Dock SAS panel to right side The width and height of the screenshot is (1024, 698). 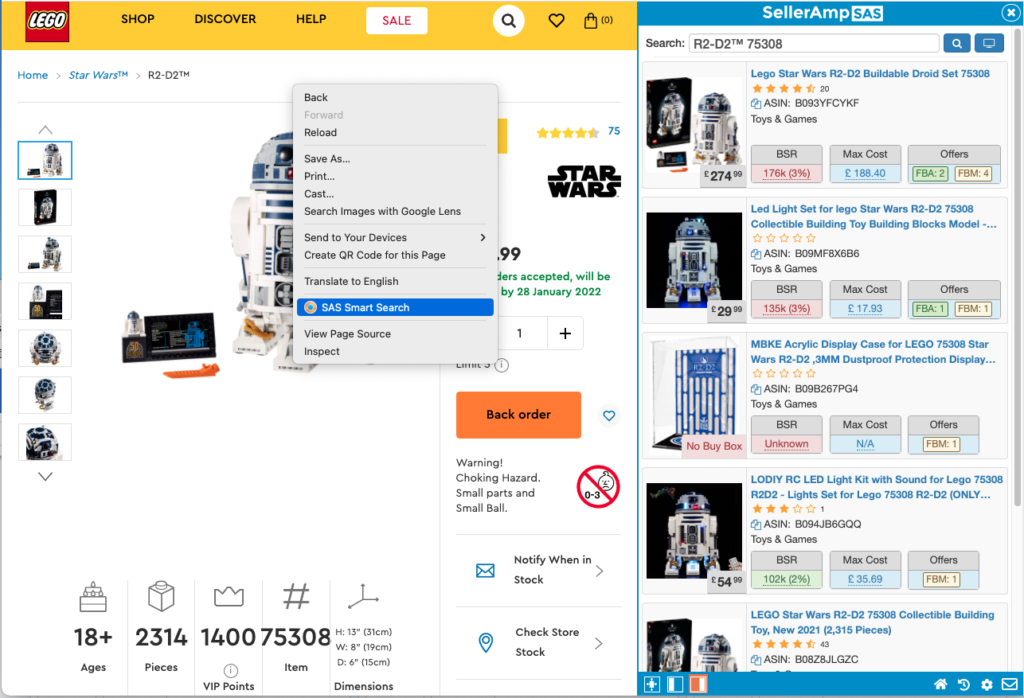pyautogui.click(x=698, y=684)
